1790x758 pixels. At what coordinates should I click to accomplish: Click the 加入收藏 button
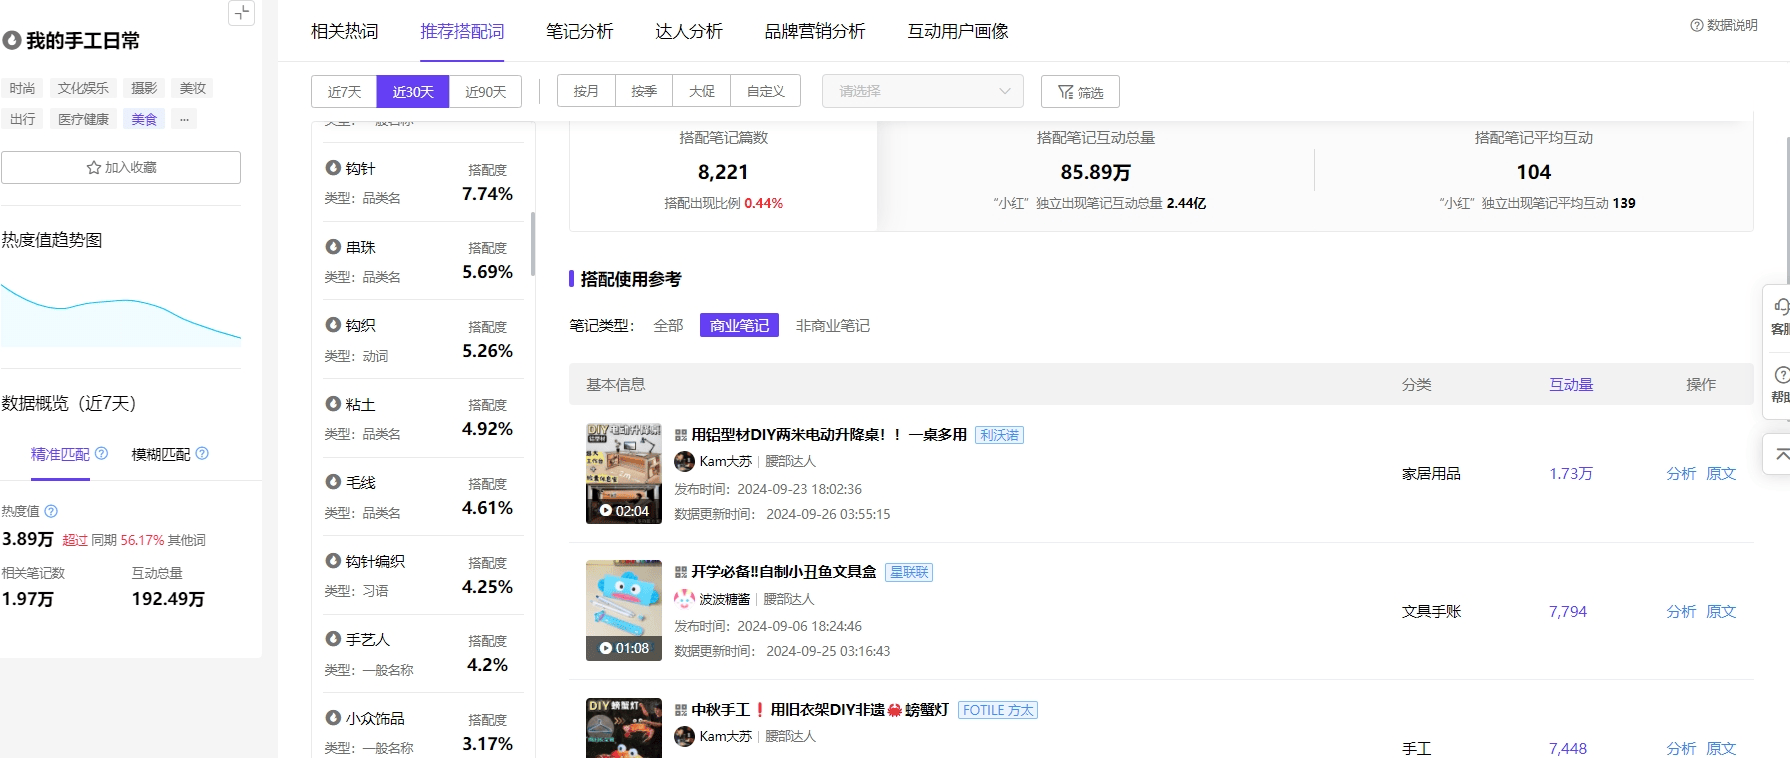click(121, 168)
